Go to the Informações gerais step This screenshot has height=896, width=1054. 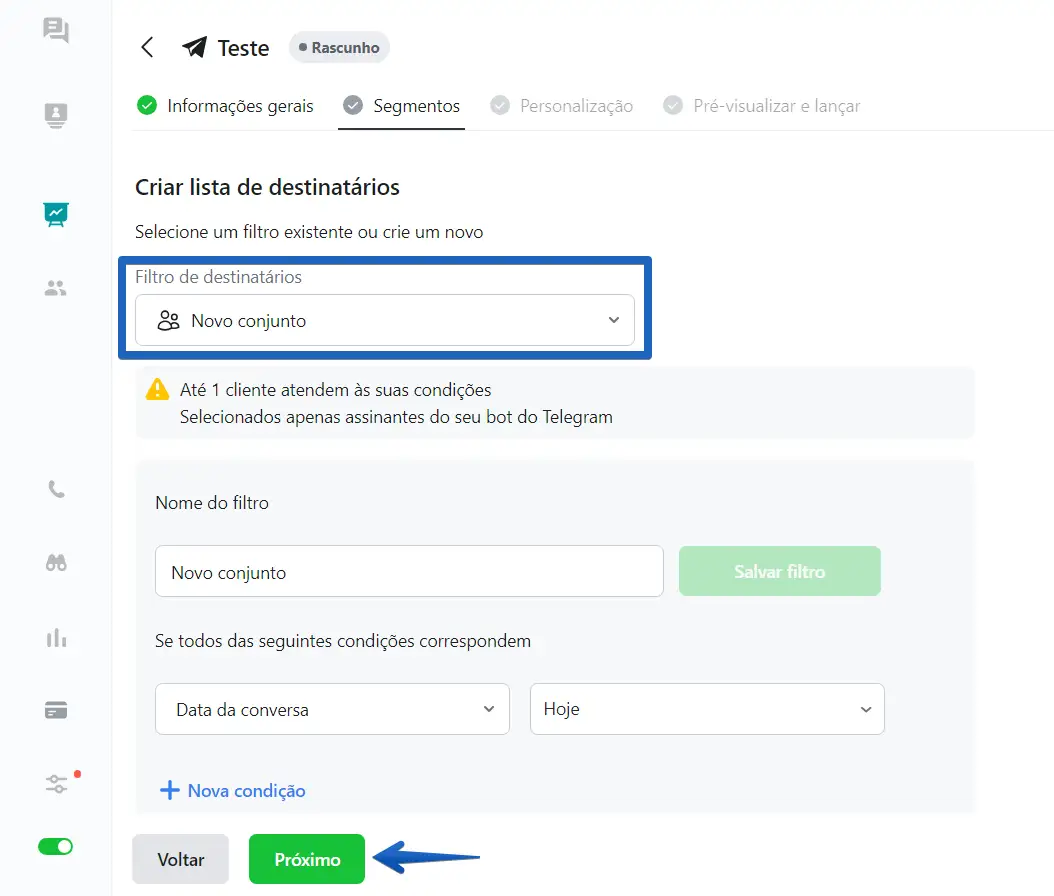226,106
